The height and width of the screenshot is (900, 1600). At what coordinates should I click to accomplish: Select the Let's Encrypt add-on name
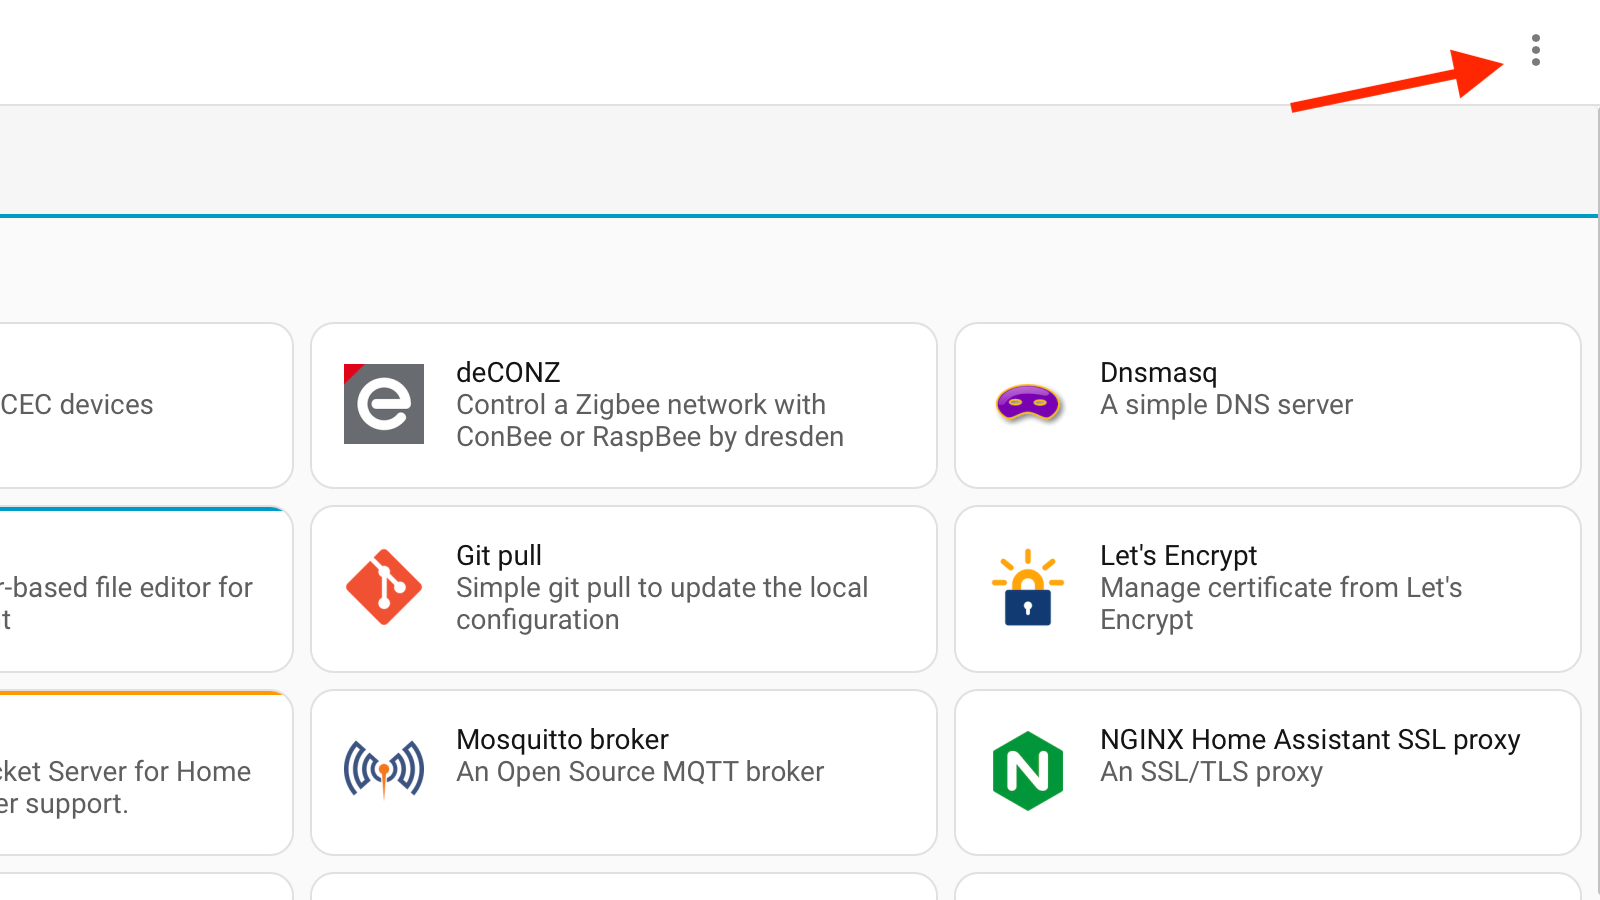coord(1178,555)
